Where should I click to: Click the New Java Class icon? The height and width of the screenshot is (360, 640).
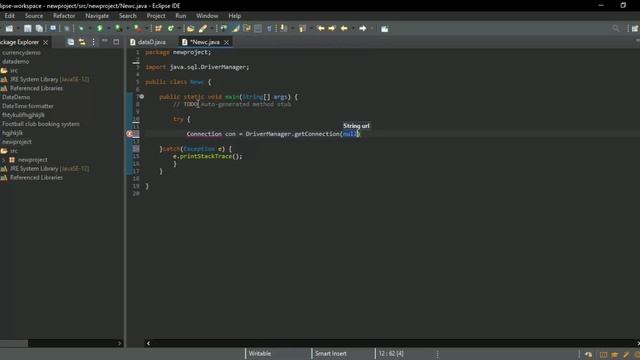tap(171, 28)
